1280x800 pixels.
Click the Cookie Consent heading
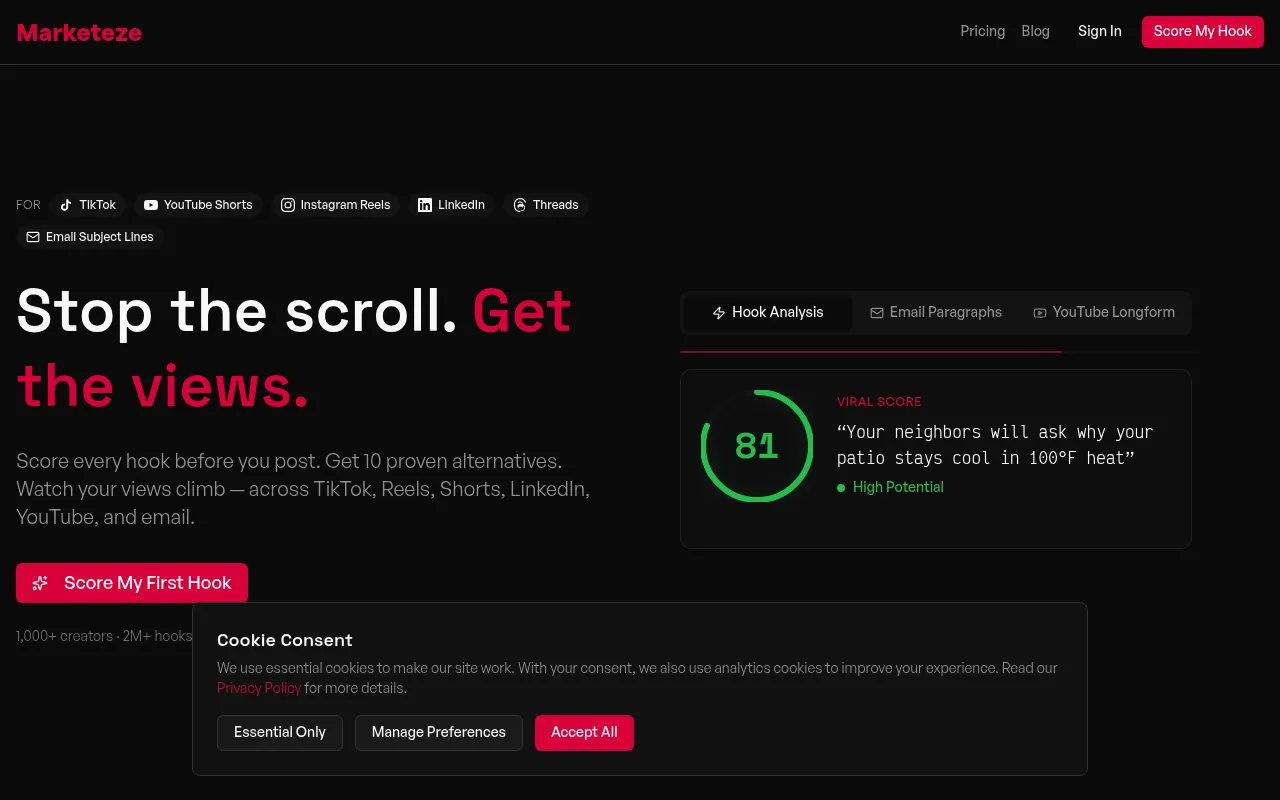[285, 640]
